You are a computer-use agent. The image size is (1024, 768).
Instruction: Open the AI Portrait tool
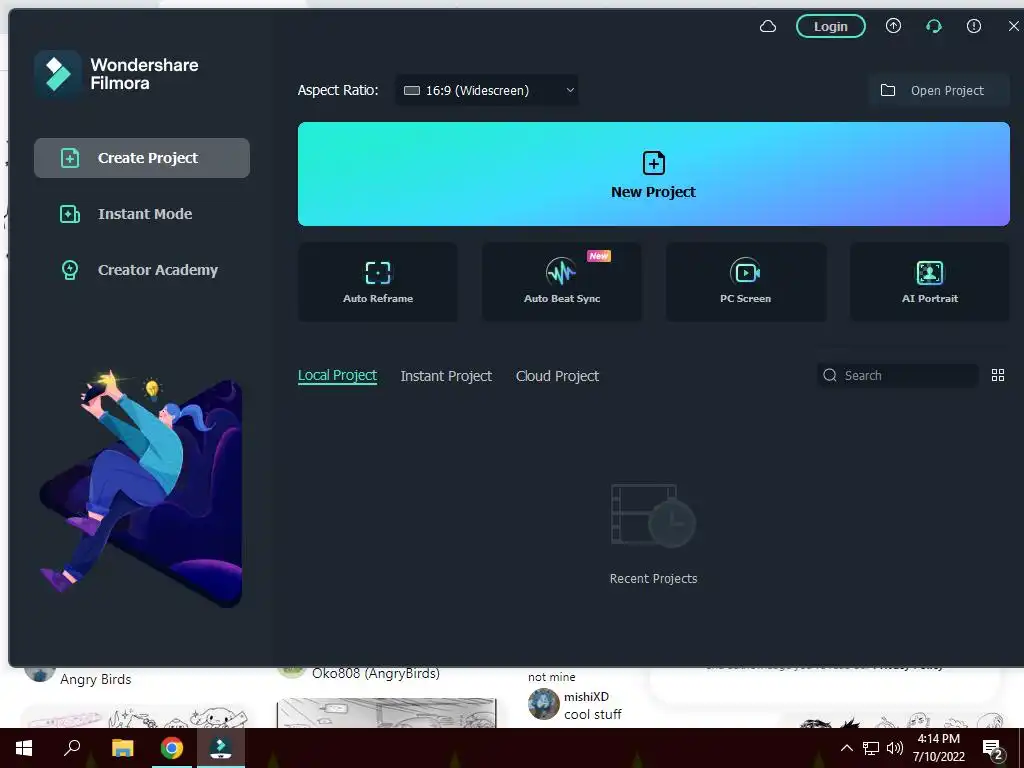pos(930,281)
